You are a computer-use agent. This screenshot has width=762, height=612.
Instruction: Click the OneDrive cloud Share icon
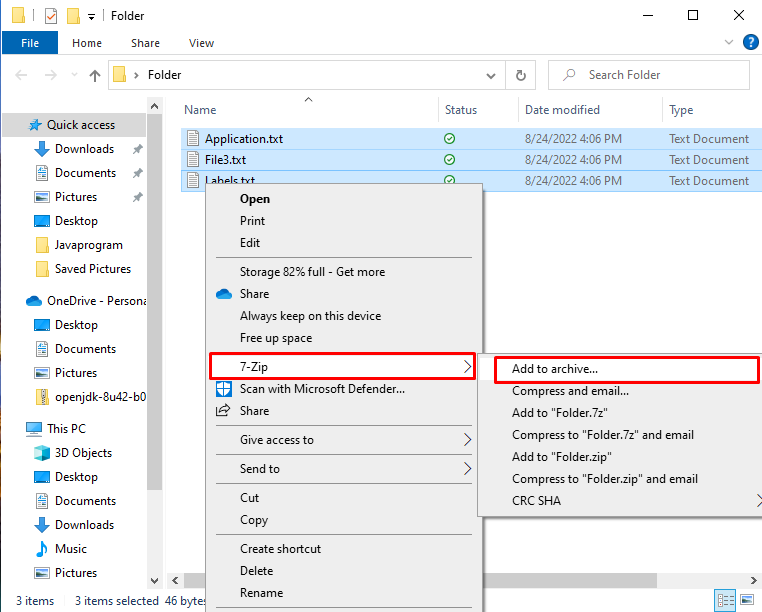point(223,294)
